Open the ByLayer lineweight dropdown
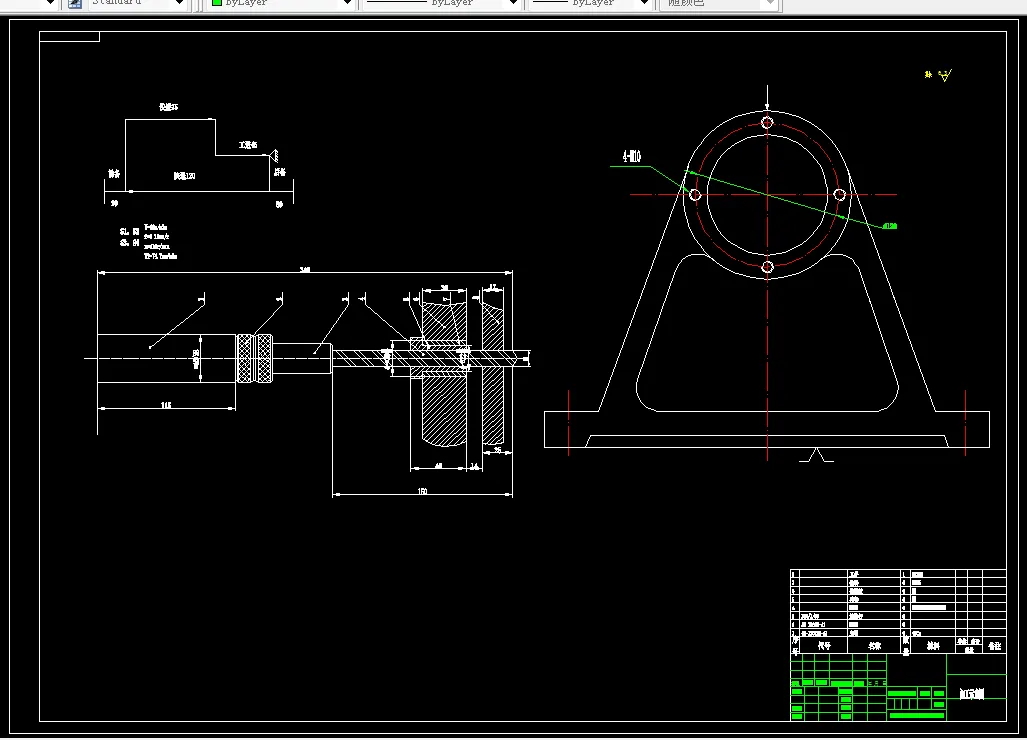This screenshot has height=740, width=1027. [x=590, y=4]
